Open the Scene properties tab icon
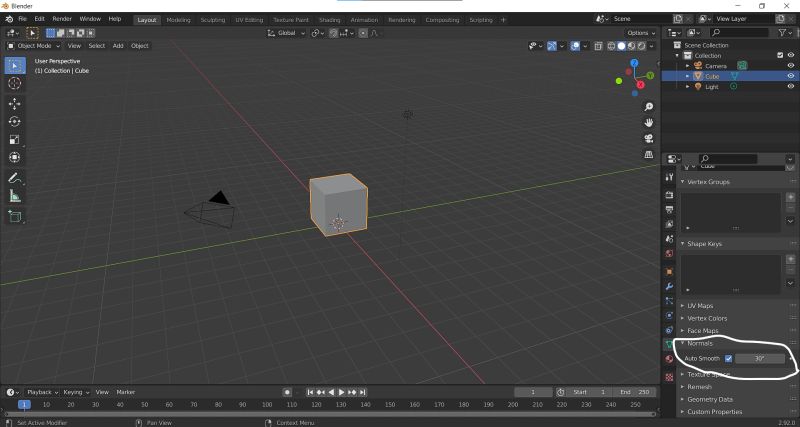The image size is (800, 427). pyautogui.click(x=669, y=239)
